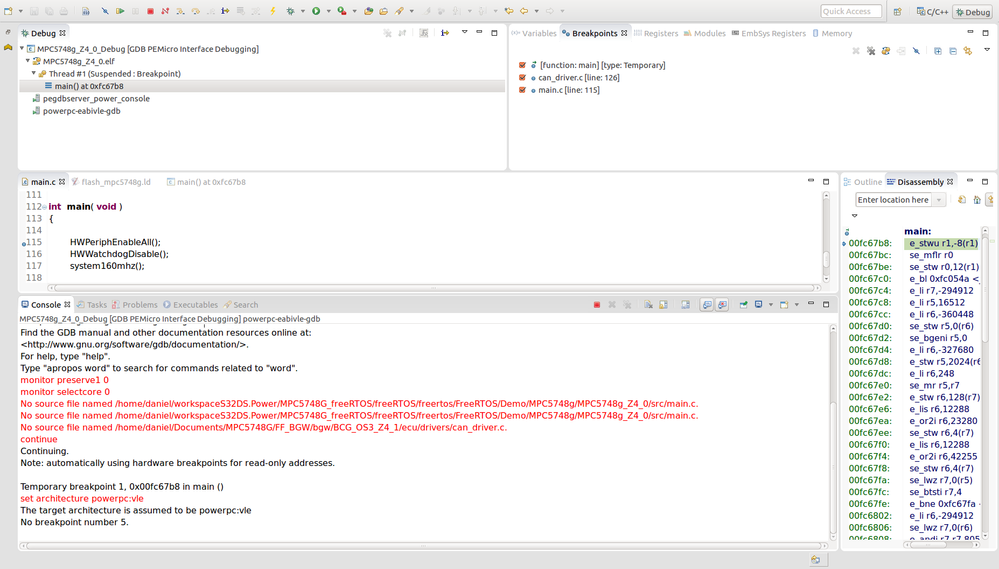Viewport: 999px width, 569px height.
Task: Click main.c editor horizontal scrollbar
Action: coord(433,288)
